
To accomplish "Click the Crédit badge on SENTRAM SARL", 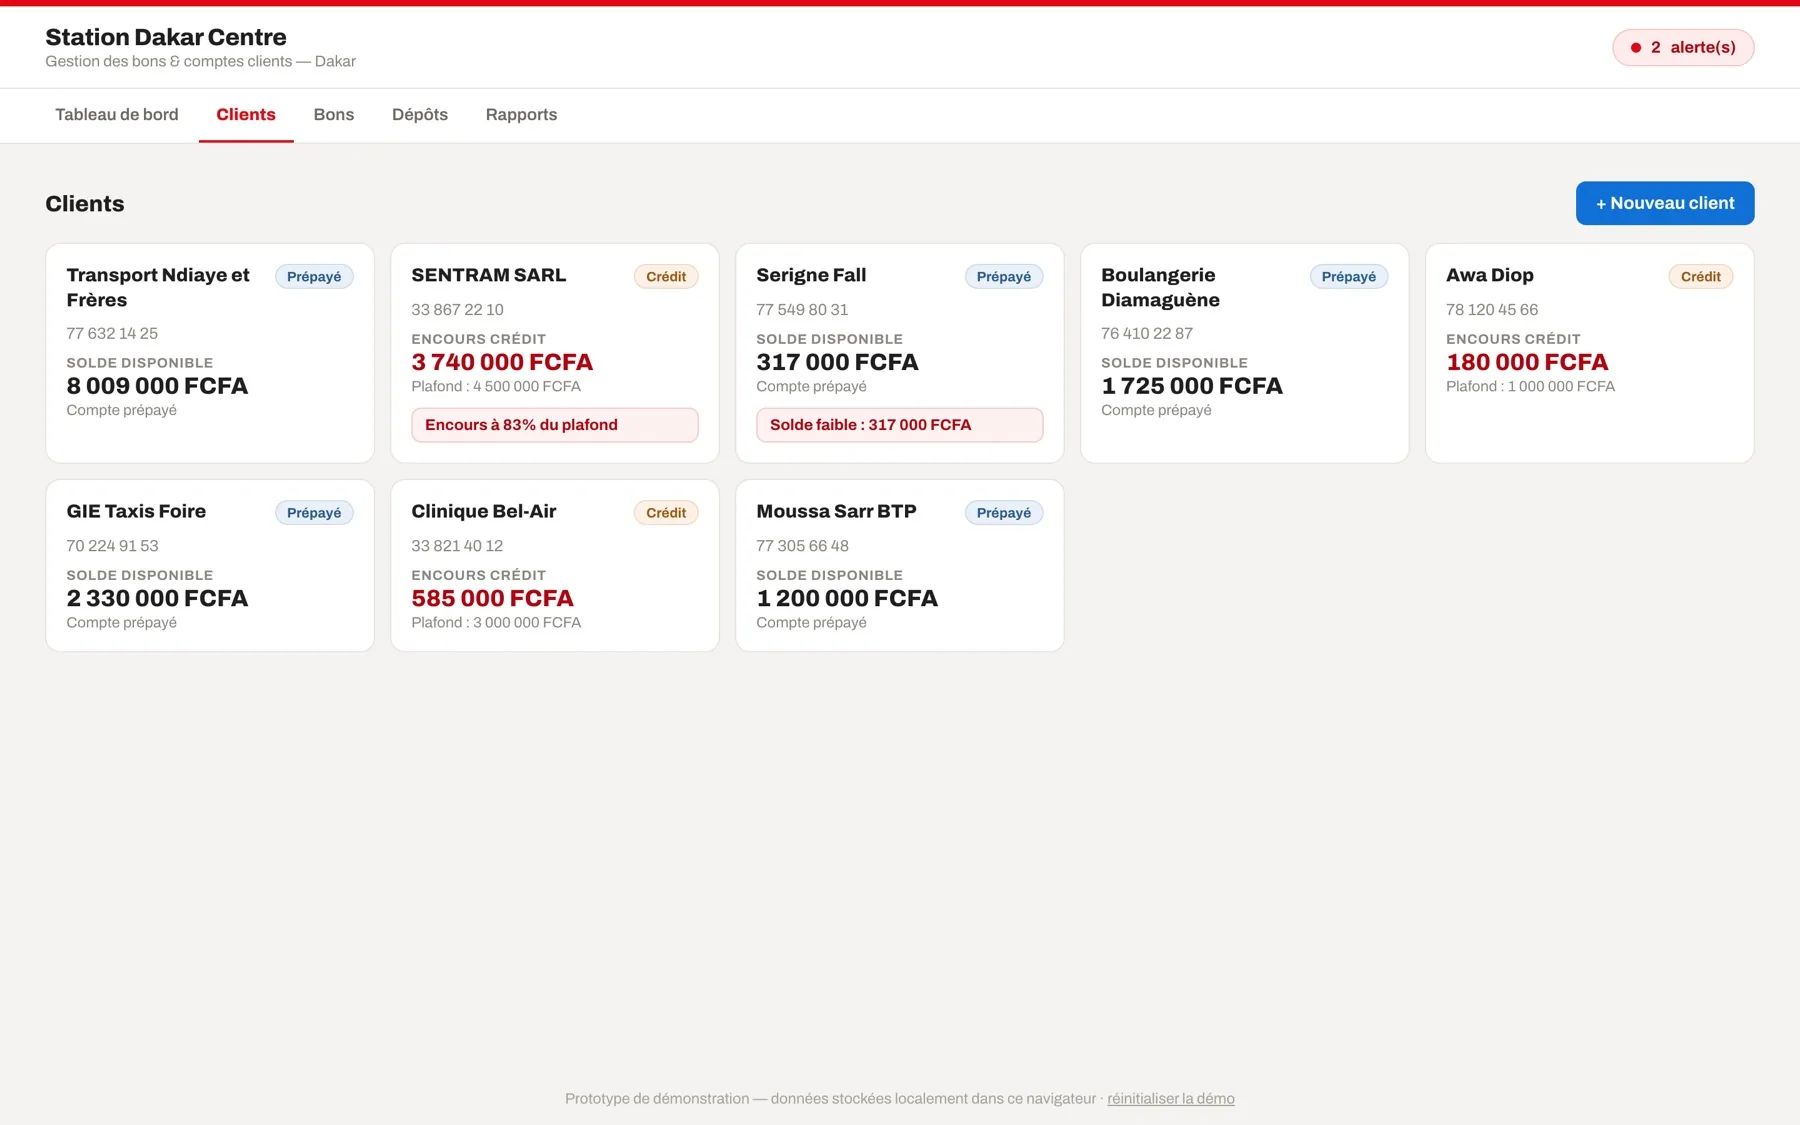I will click(x=666, y=277).
